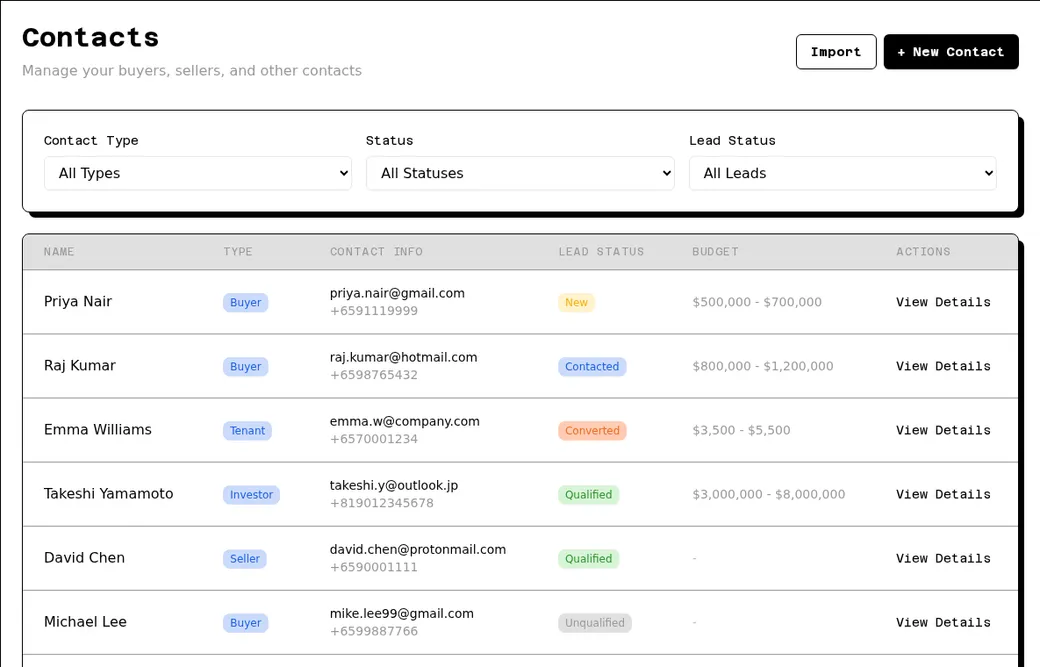View details for David Chen

point(942,558)
